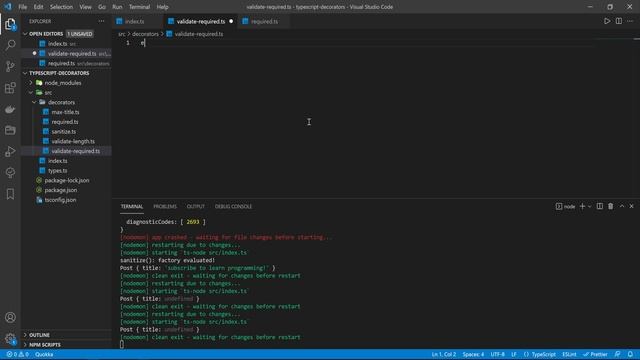Select the Terminal panel tab
This screenshot has height=360, width=640.
point(132,207)
